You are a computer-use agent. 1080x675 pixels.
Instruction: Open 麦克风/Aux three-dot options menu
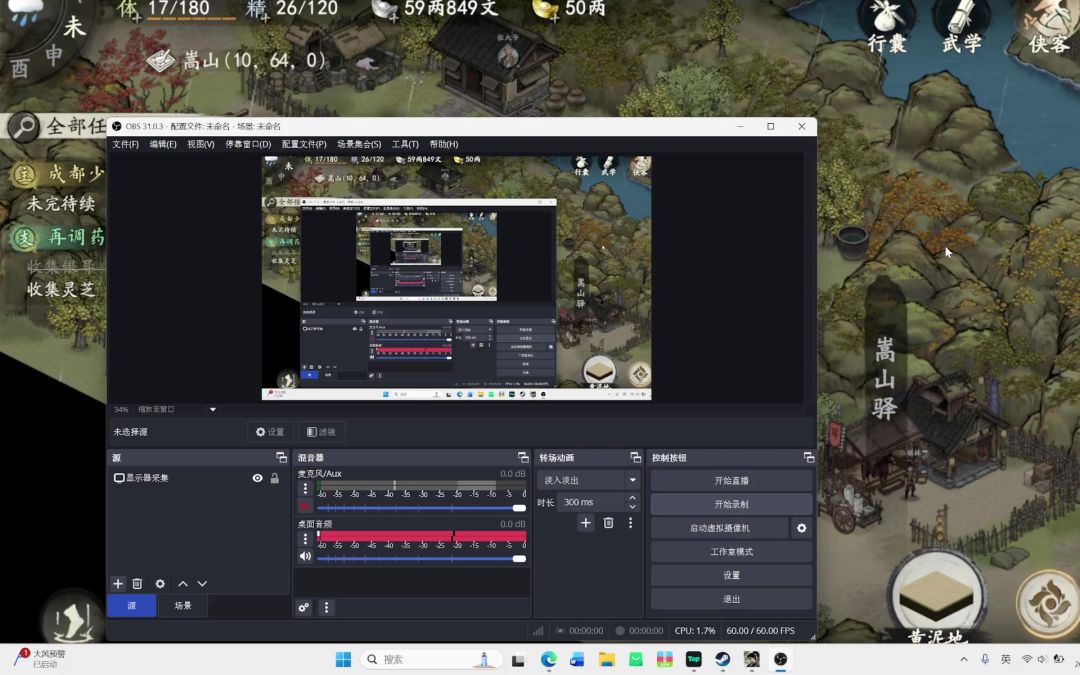coord(305,489)
